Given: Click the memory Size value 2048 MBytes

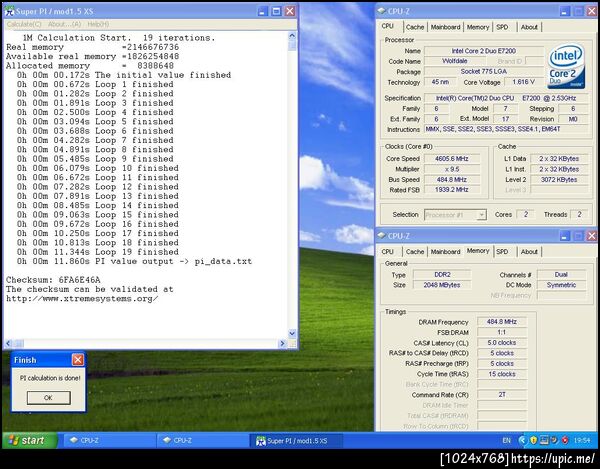Looking at the screenshot, I should (442, 285).
